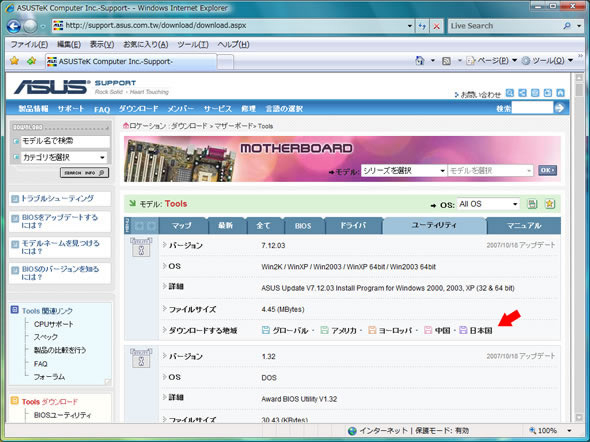Open the ツール(O) command bar dropdown
This screenshot has height=442, width=590.
pyautogui.click(x=570, y=61)
